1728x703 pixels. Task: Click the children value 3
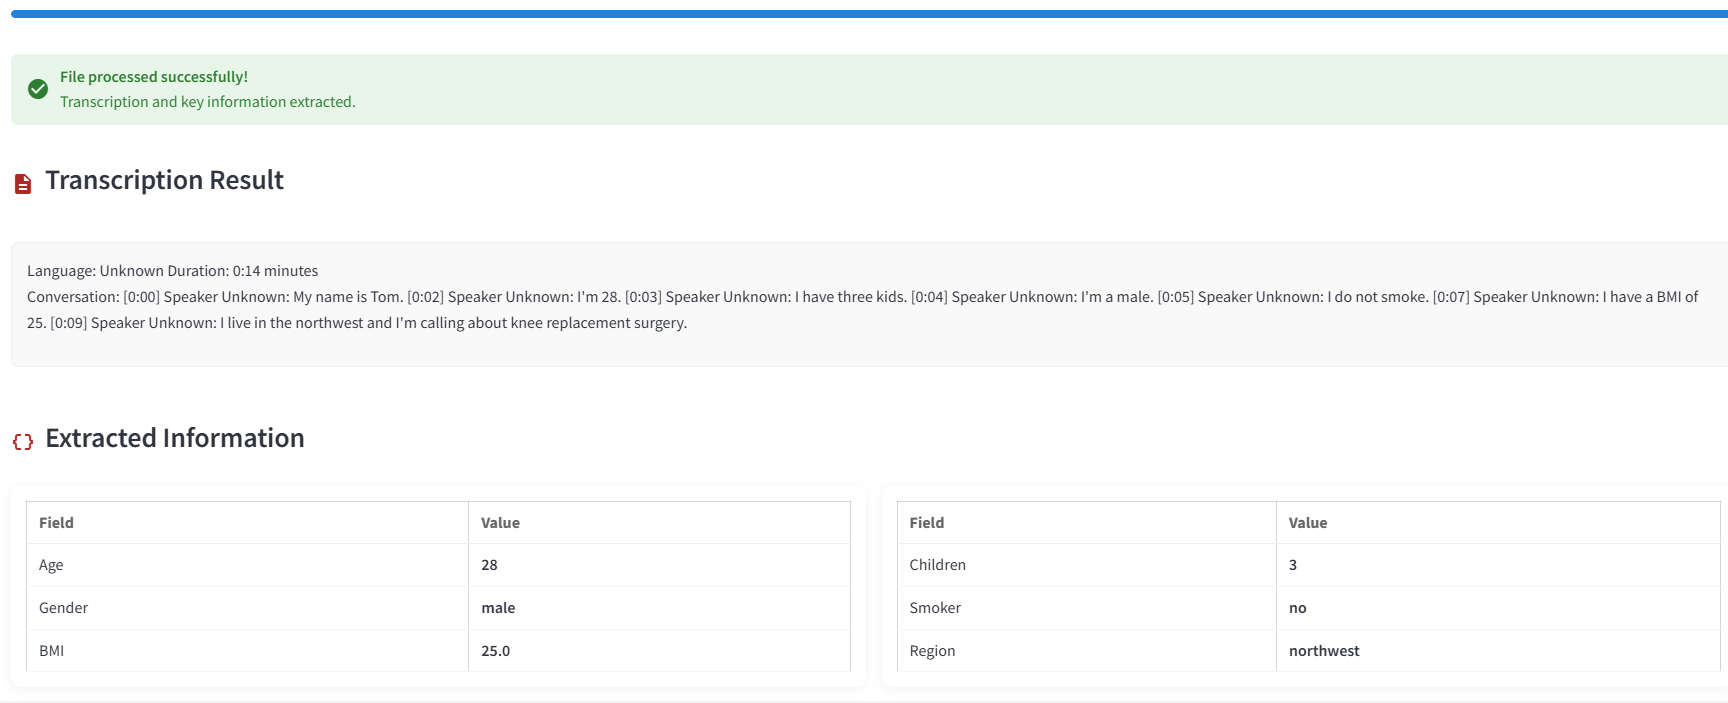point(1498,565)
